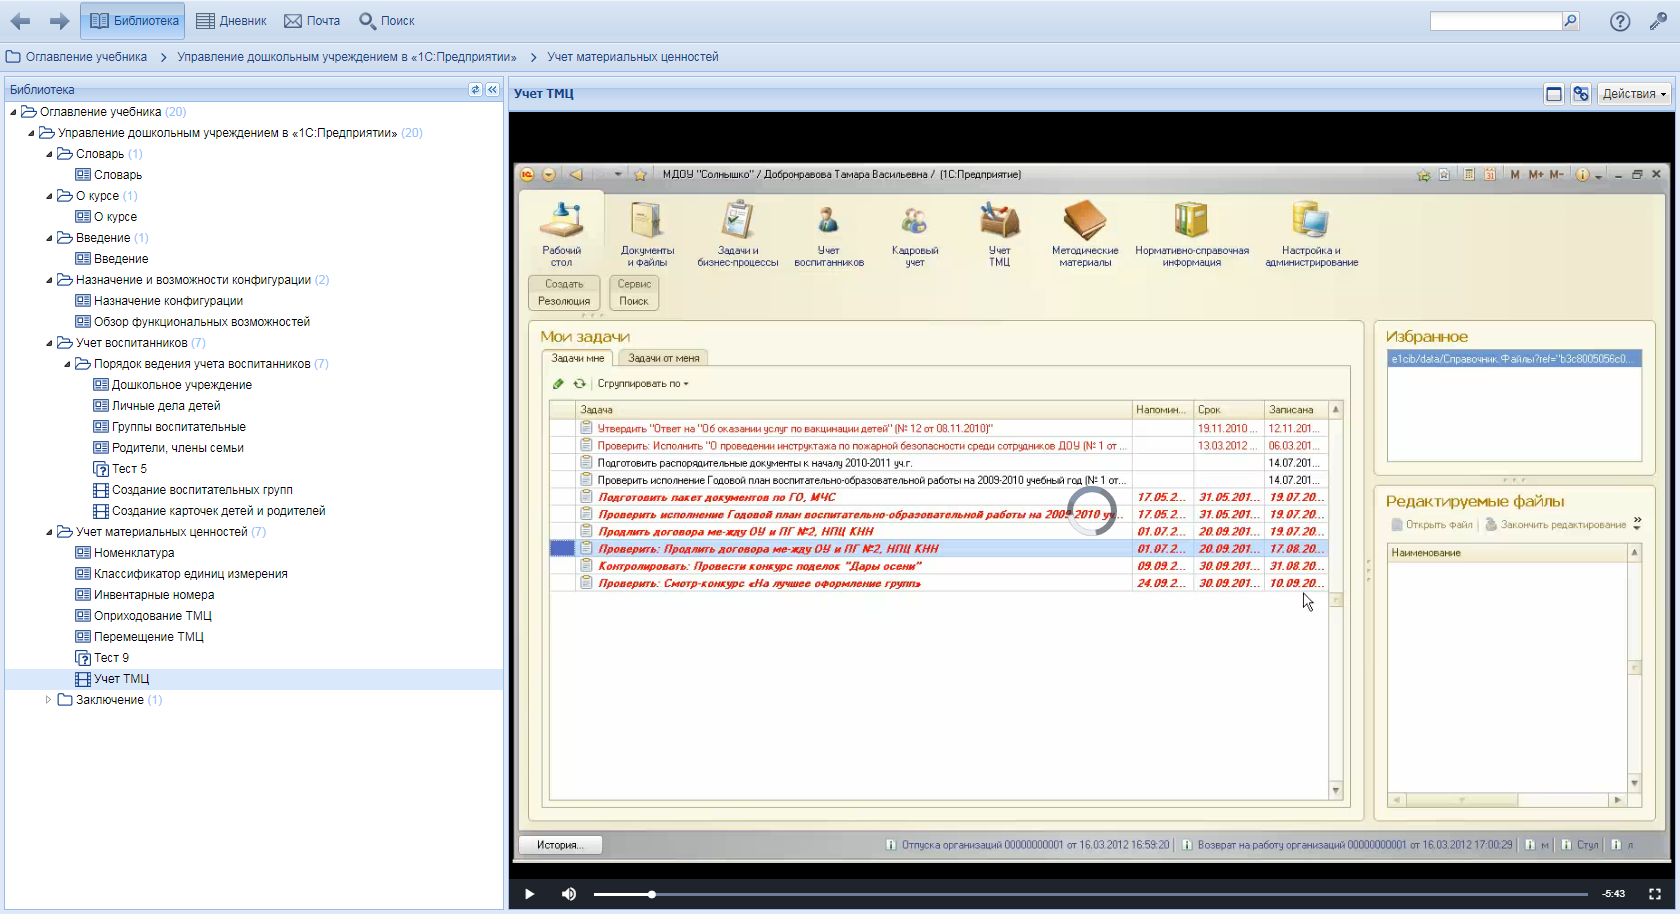Go forward with the right arrow

click(x=59, y=21)
